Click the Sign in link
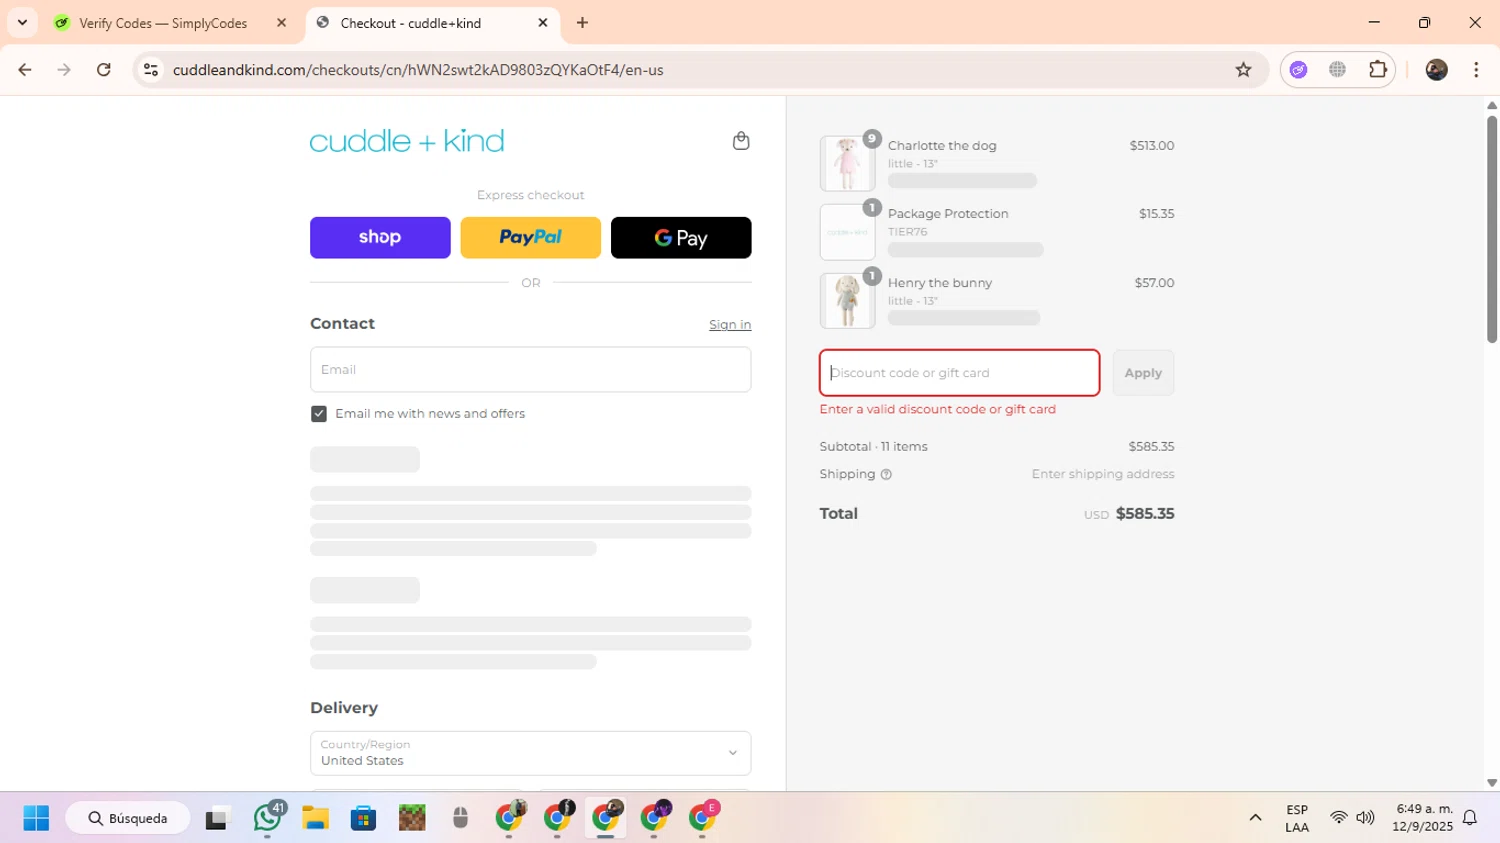This screenshot has height=843, width=1500. click(730, 325)
